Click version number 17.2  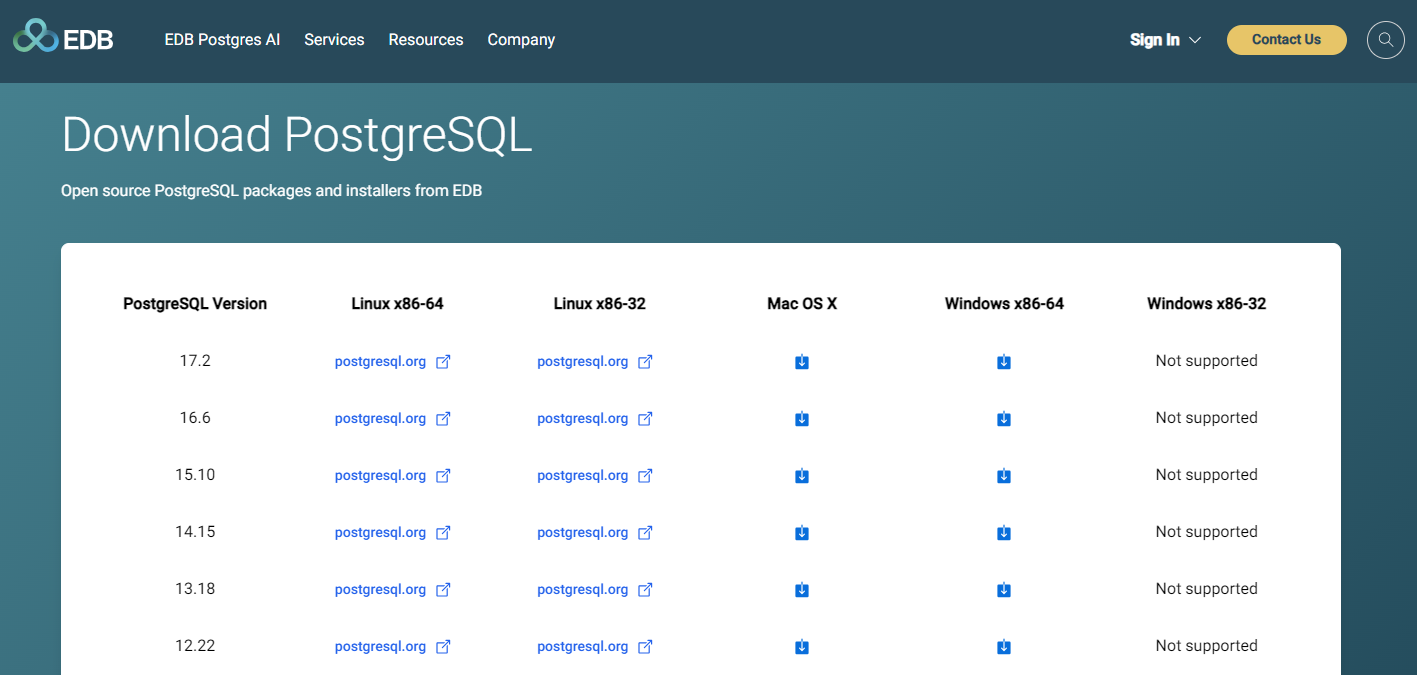pos(195,361)
